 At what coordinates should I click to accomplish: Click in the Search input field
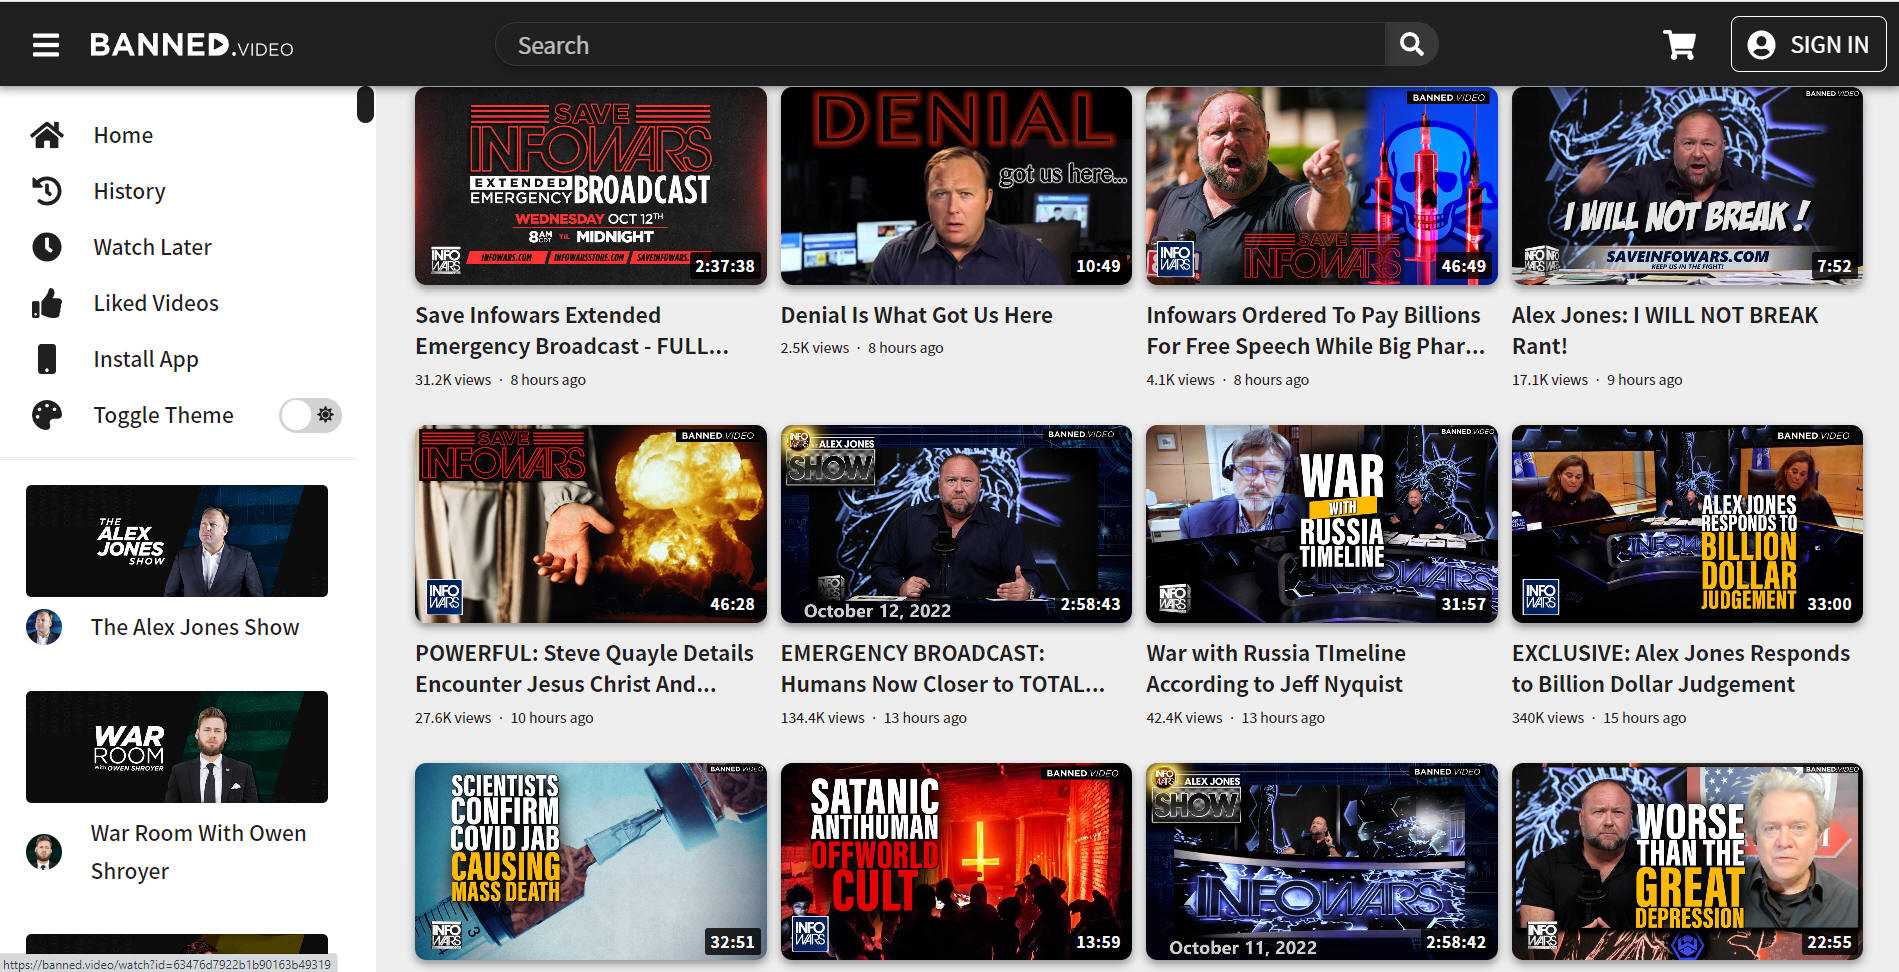[940, 45]
